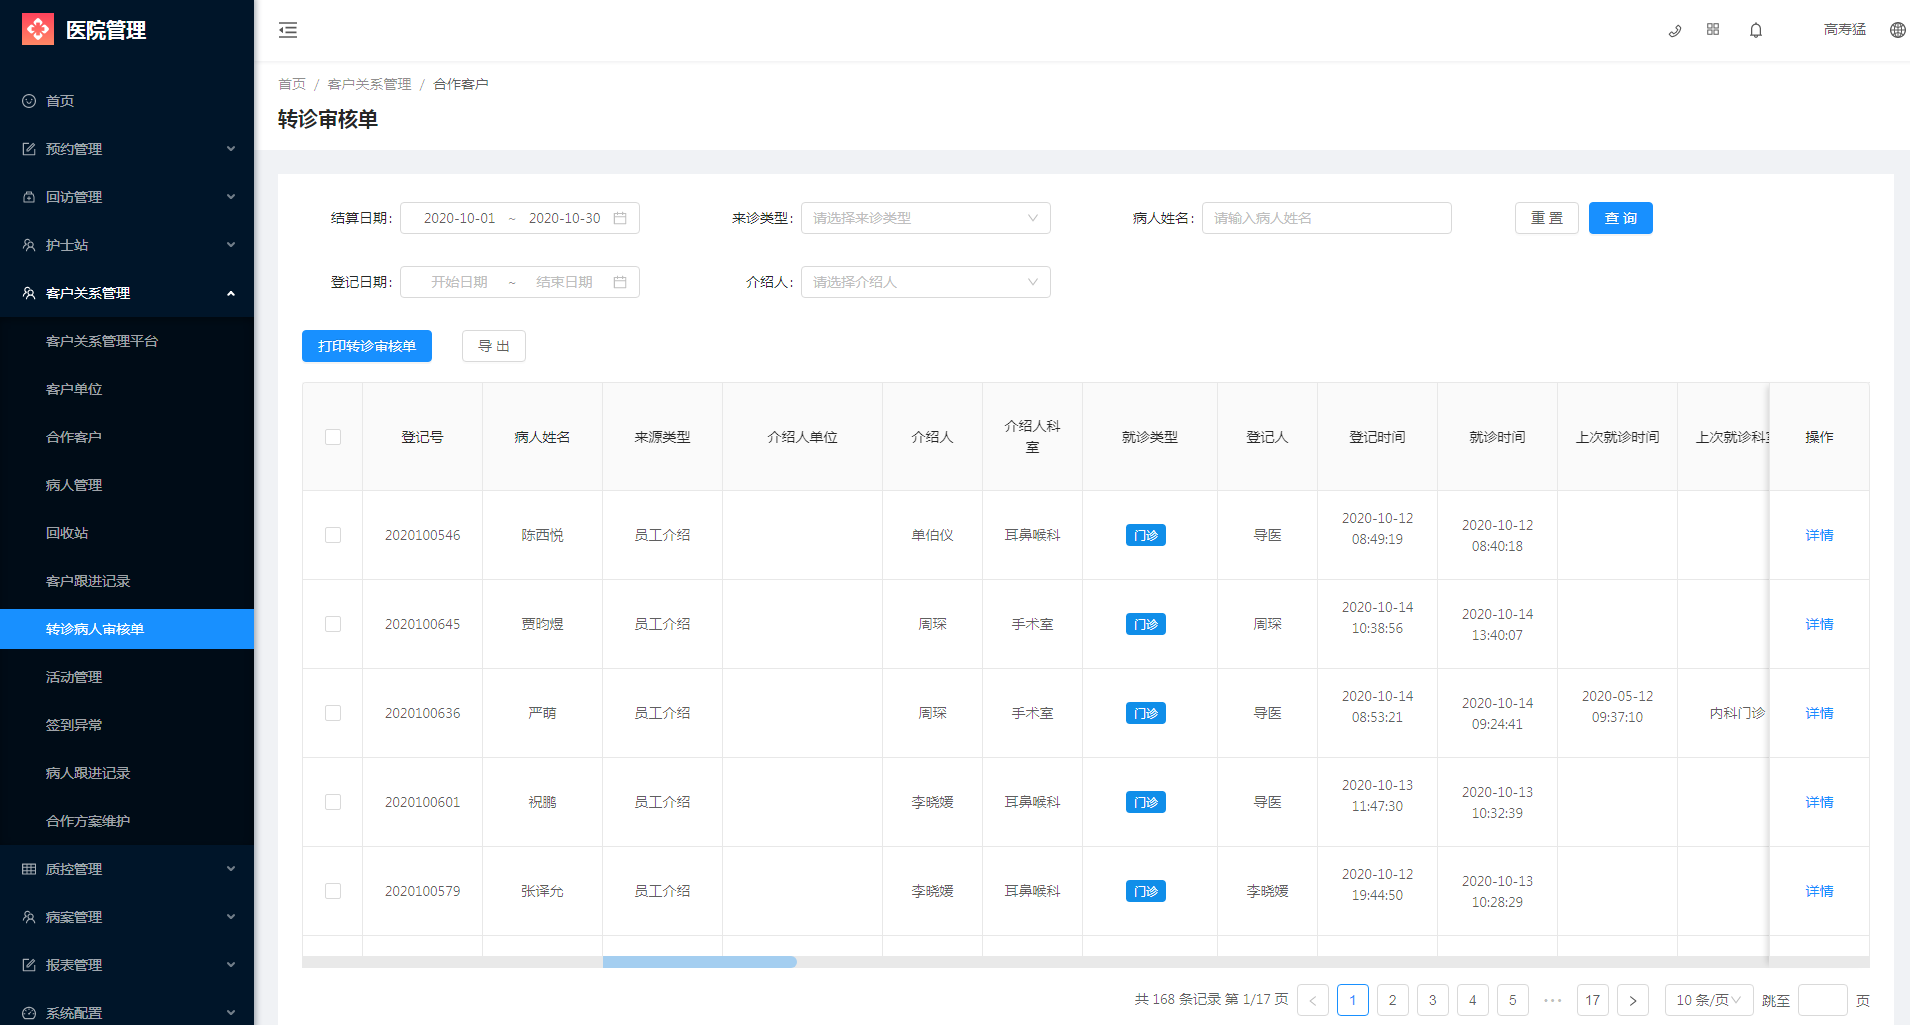The height and width of the screenshot is (1025, 1910).
Task: Go to page 3
Action: [1433, 1000]
